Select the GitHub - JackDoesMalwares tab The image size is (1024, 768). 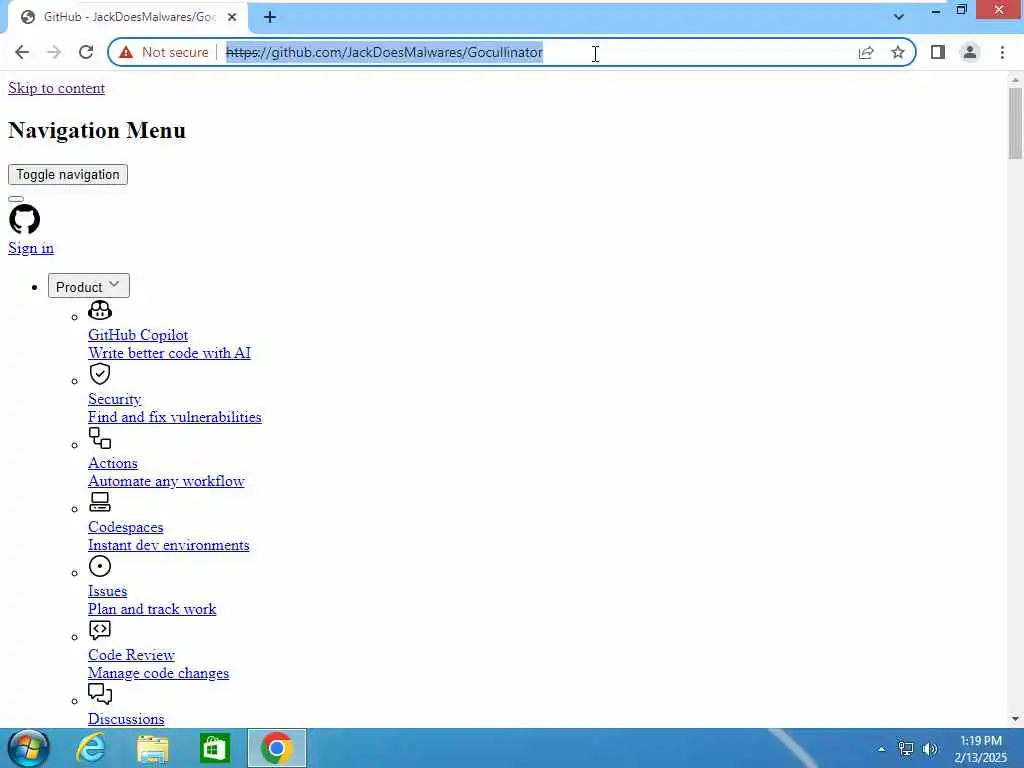click(128, 18)
